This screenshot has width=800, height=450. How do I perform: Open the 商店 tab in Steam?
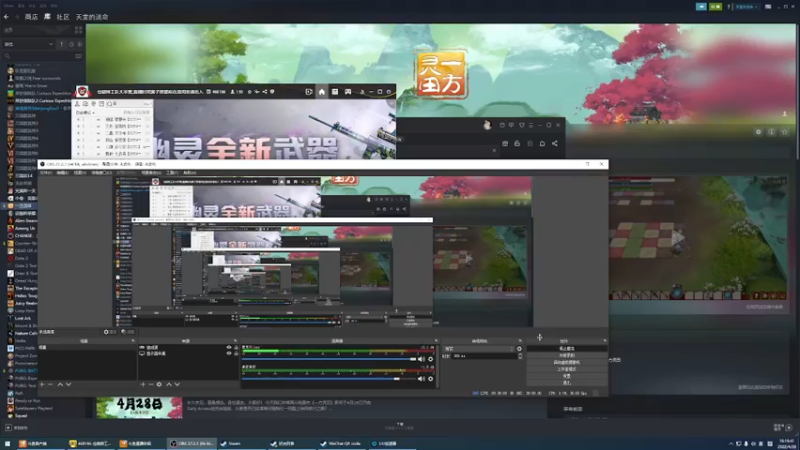[31, 17]
